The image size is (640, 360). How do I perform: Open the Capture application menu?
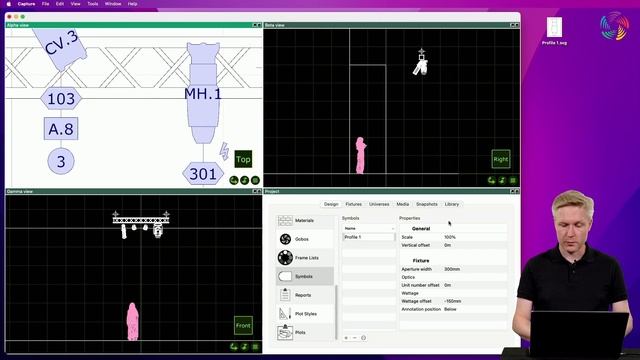point(26,4)
